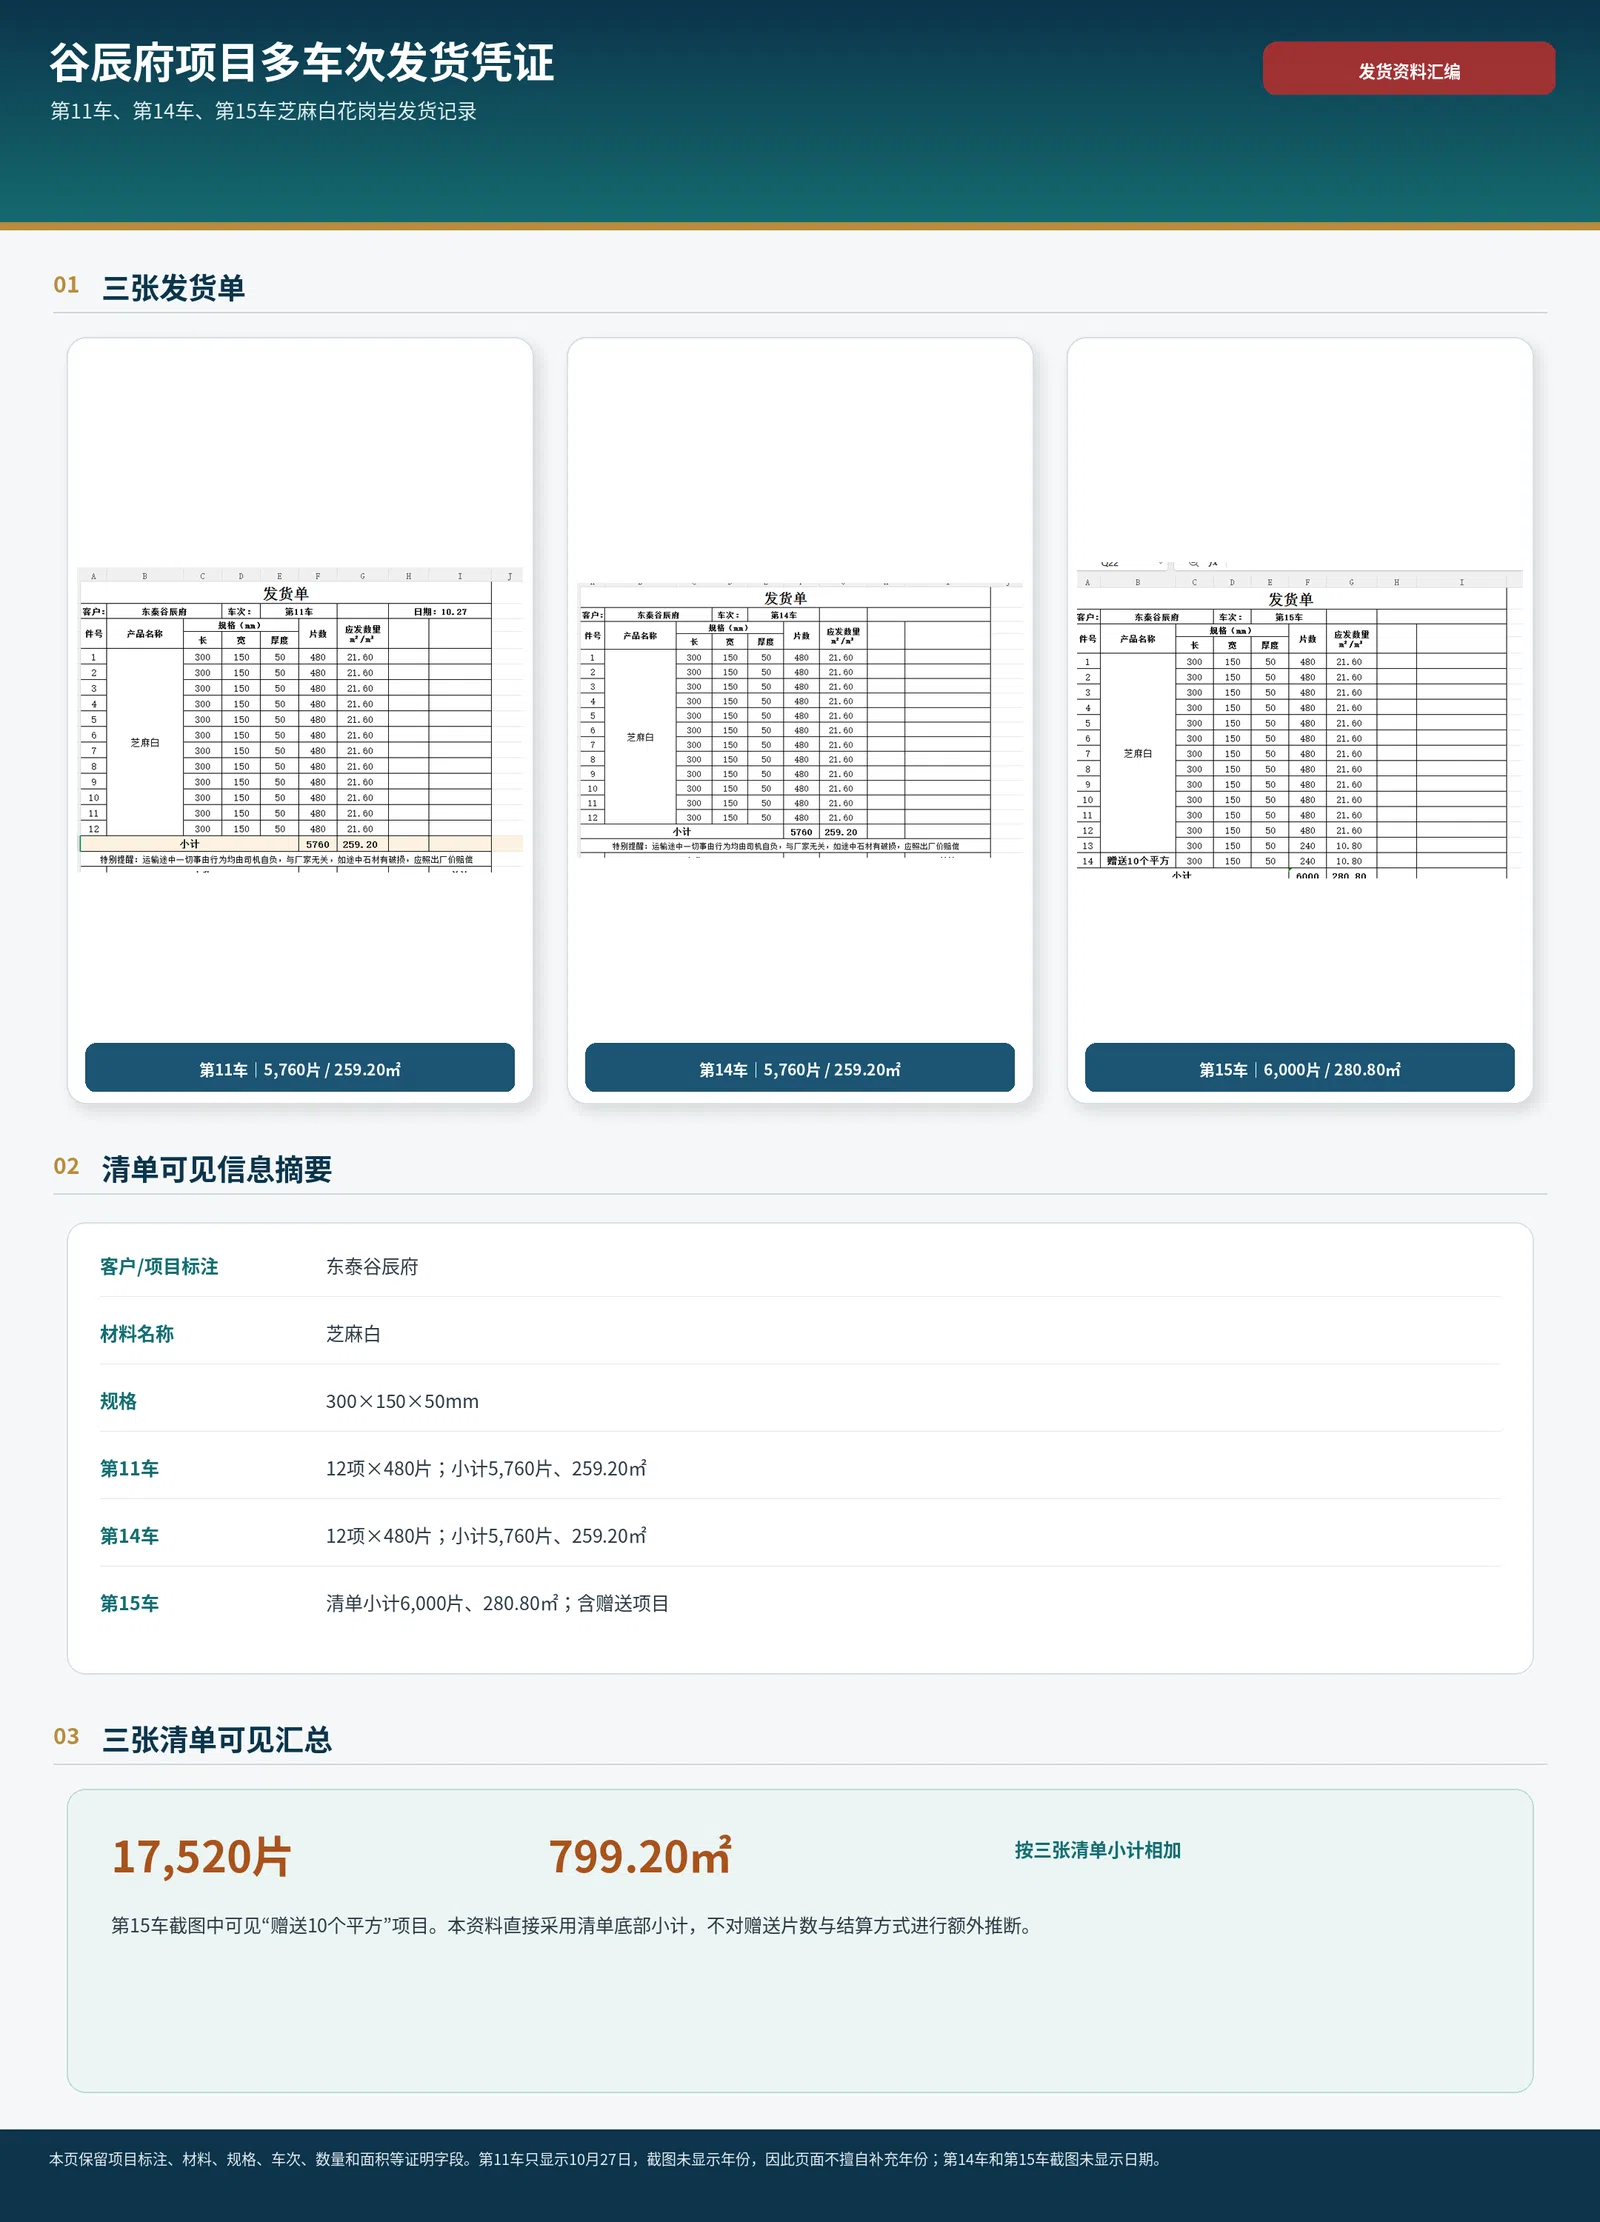Image resolution: width=1600 pixels, height=2222 pixels.
Task: Click the note 按三张清单小计相加
Action: click(x=1097, y=1850)
